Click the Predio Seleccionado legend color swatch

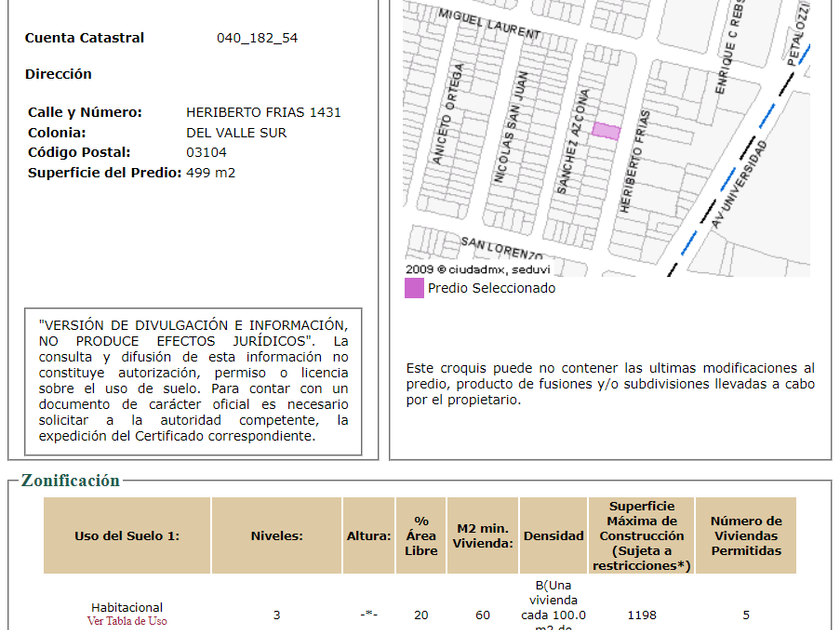(x=414, y=288)
